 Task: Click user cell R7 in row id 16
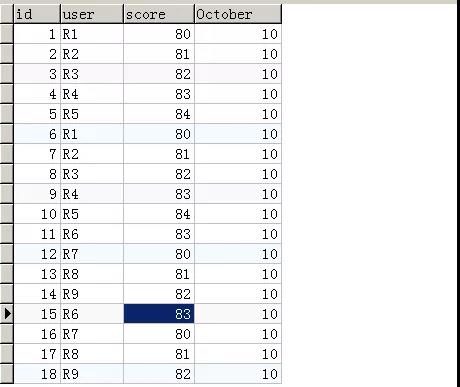92,334
